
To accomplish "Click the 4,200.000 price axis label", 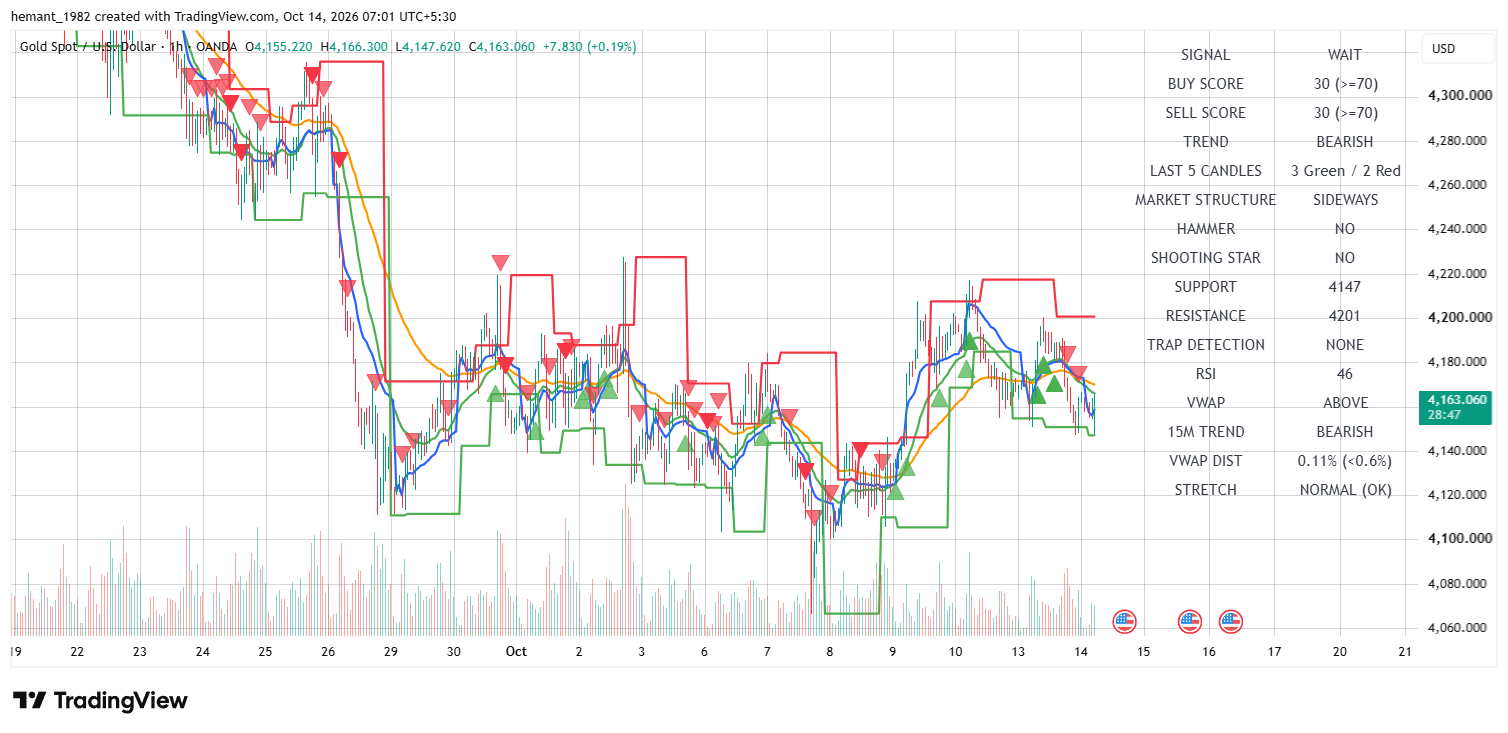I will 1460,318.
